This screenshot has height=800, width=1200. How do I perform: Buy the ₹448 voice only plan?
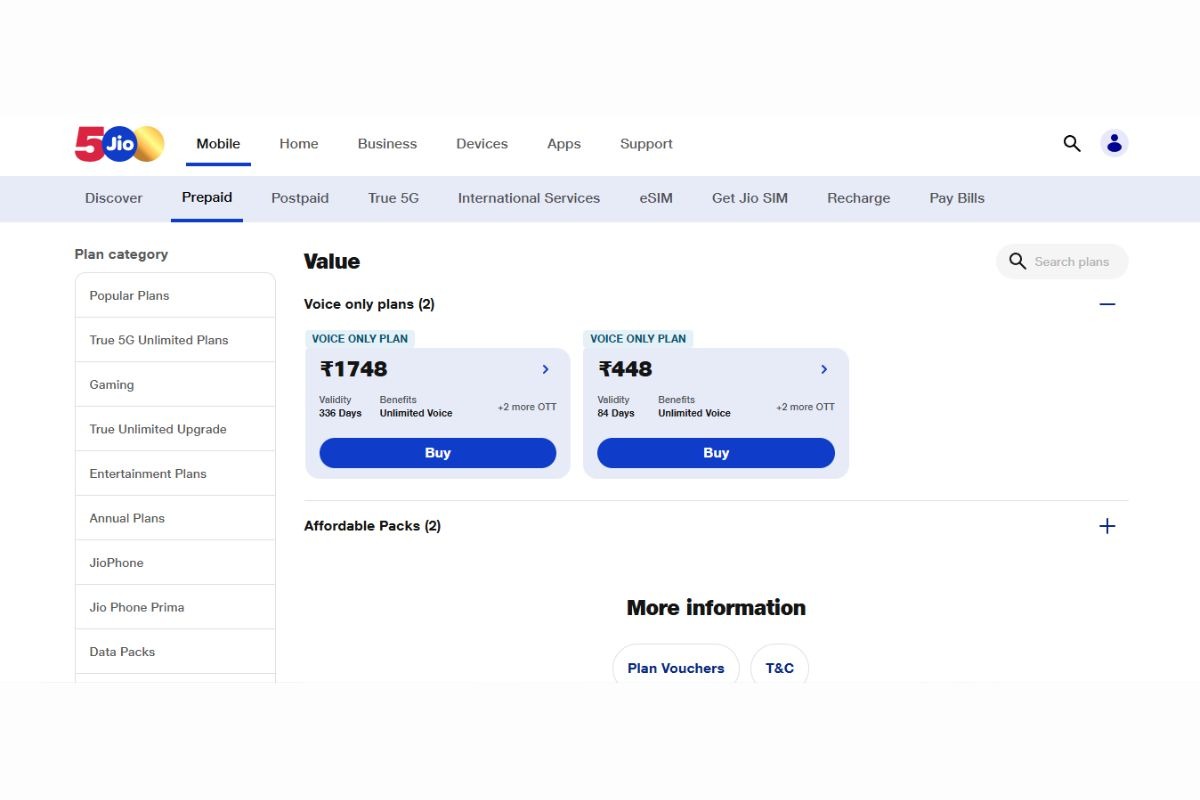point(716,453)
